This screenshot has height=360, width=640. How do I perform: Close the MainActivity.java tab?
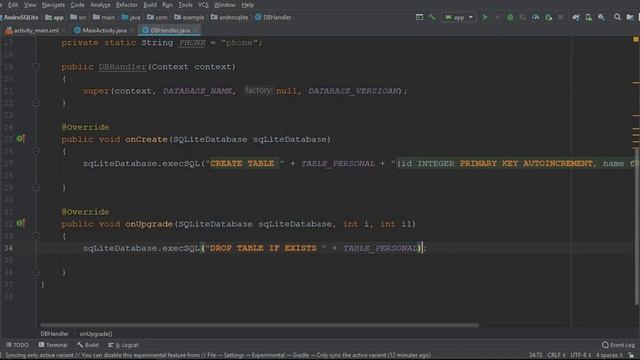coord(132,30)
